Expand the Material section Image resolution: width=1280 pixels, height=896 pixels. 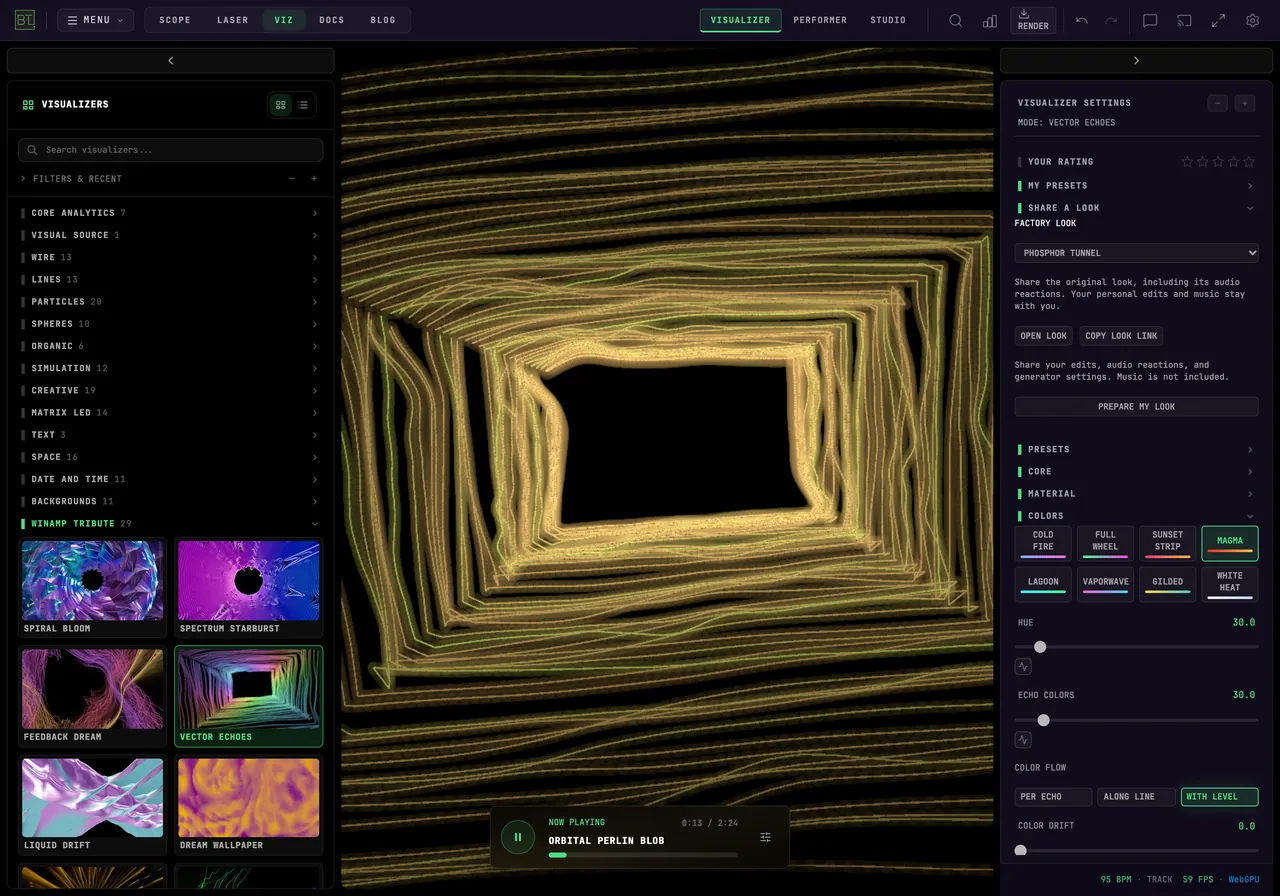point(1136,494)
